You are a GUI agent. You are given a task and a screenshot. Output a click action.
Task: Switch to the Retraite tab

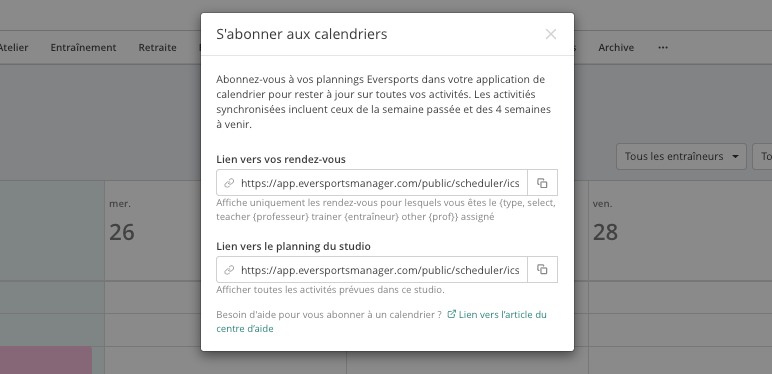158,48
